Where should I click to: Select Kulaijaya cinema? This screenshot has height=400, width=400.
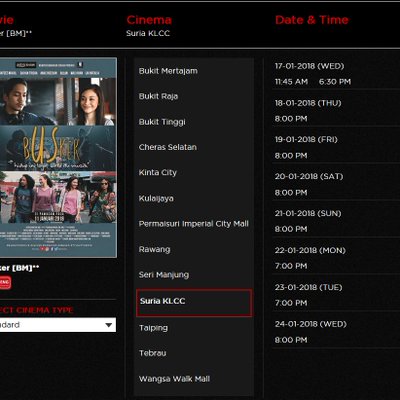pyautogui.click(x=156, y=198)
